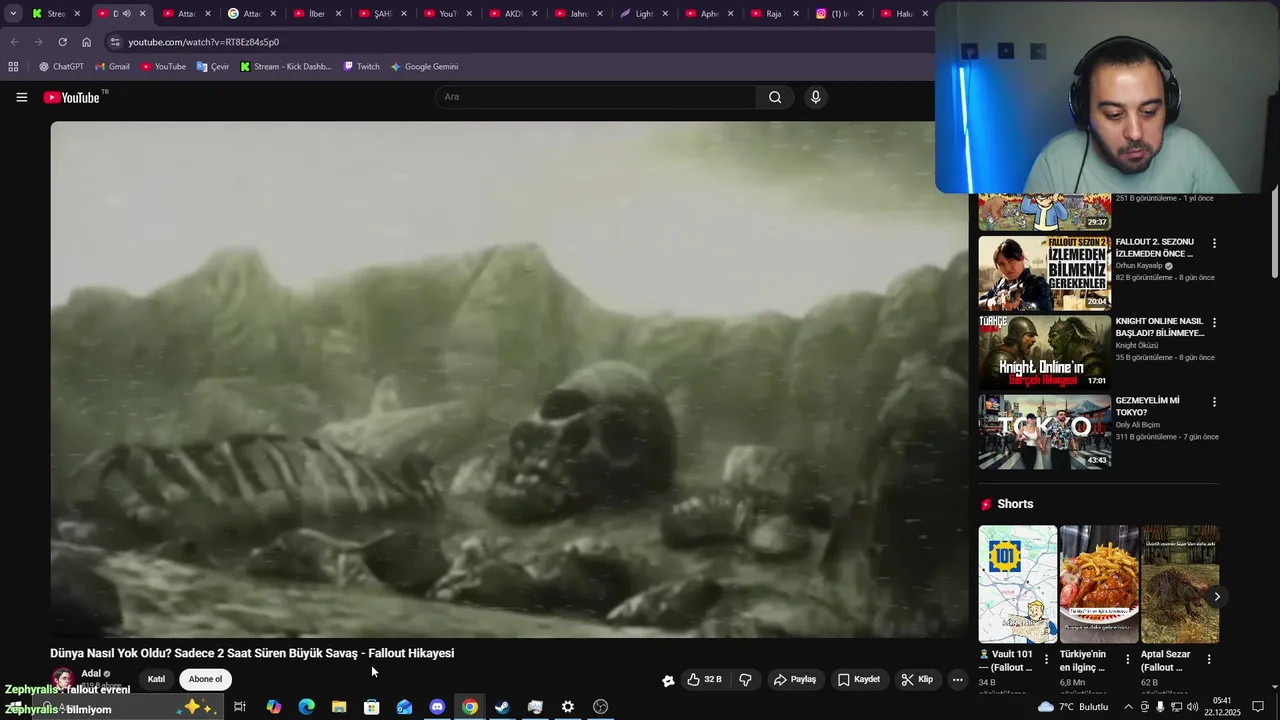This screenshot has width=1280, height=720.
Task: Open more video actions ellipsis menu
Action: pos(957,679)
